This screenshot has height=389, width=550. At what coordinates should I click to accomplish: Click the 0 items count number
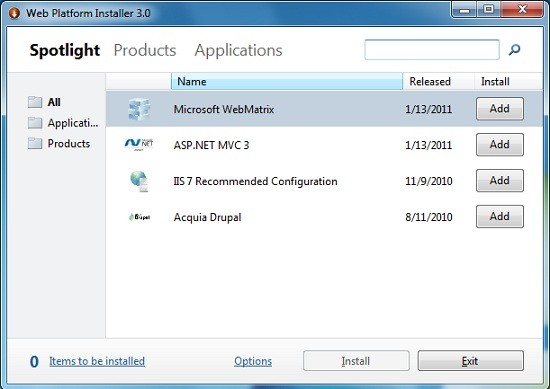34,362
